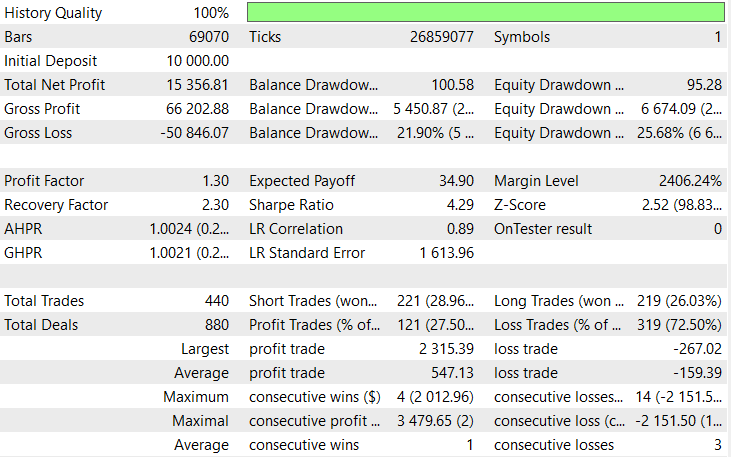731x457 pixels.
Task: Select Total Trades value 440
Action: pyautogui.click(x=217, y=301)
